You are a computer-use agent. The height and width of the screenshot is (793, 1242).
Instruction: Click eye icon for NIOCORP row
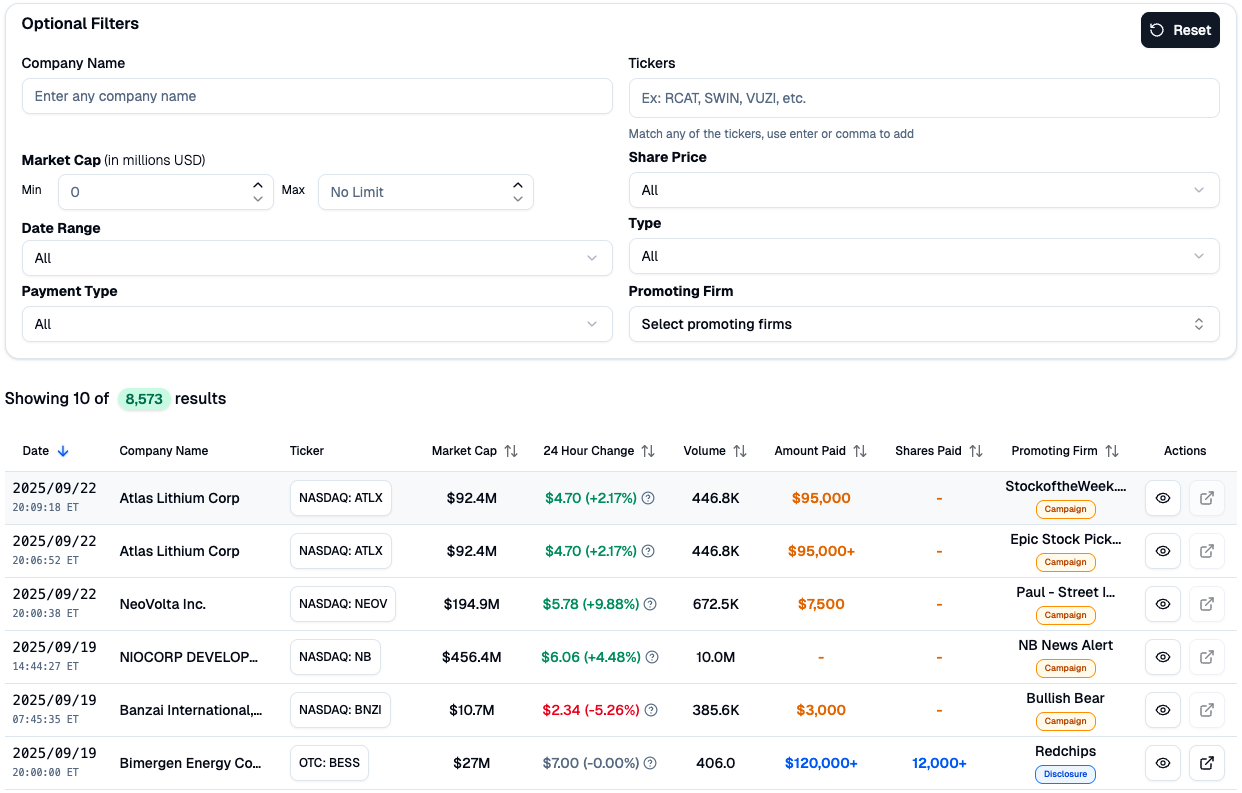point(1163,657)
